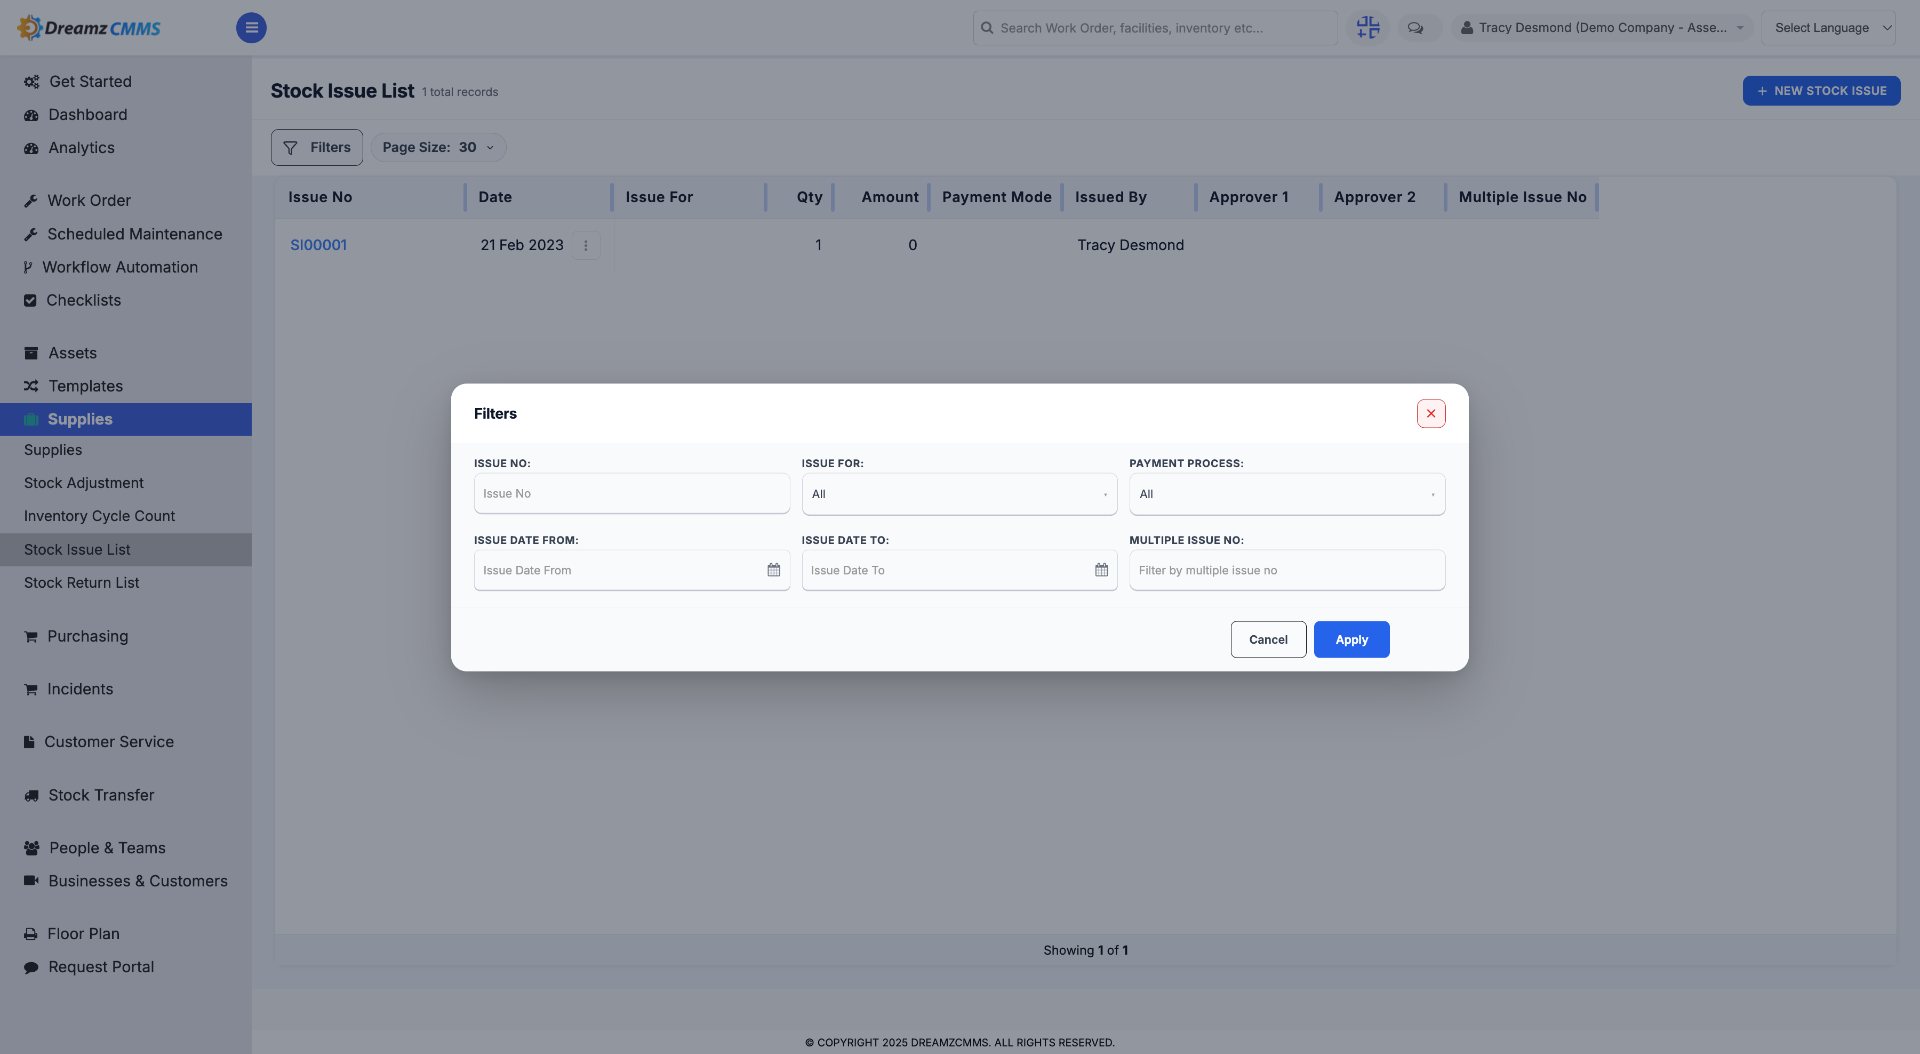
Task: Open the Select Language dropdown
Action: point(1828,28)
